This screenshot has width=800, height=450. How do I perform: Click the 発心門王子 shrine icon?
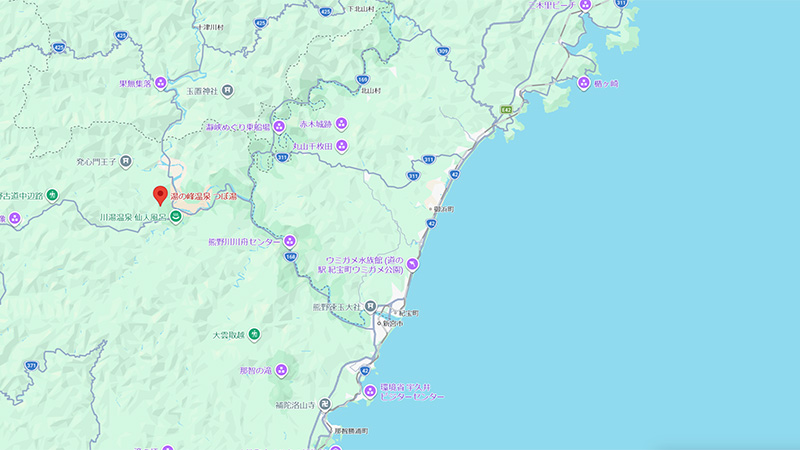click(127, 160)
